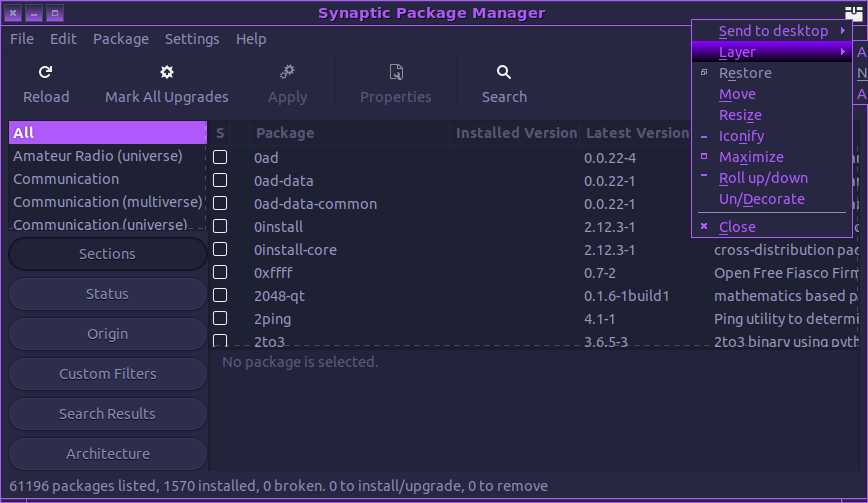Sort by Installed Version column header
This screenshot has height=503, width=868.
pyautogui.click(x=515, y=133)
